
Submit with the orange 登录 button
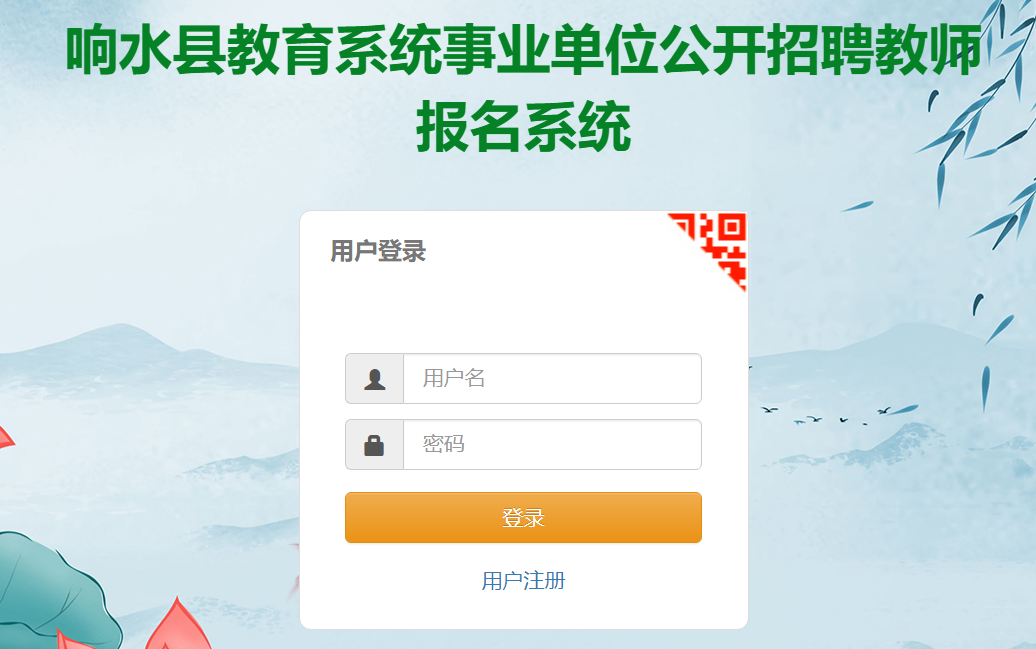(523, 517)
